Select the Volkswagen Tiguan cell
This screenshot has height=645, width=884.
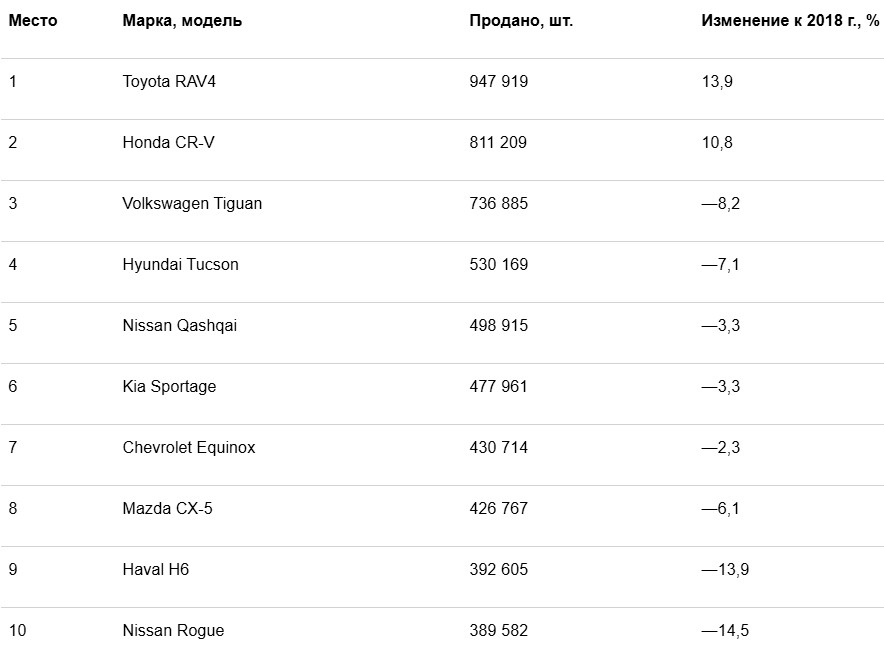click(x=192, y=204)
